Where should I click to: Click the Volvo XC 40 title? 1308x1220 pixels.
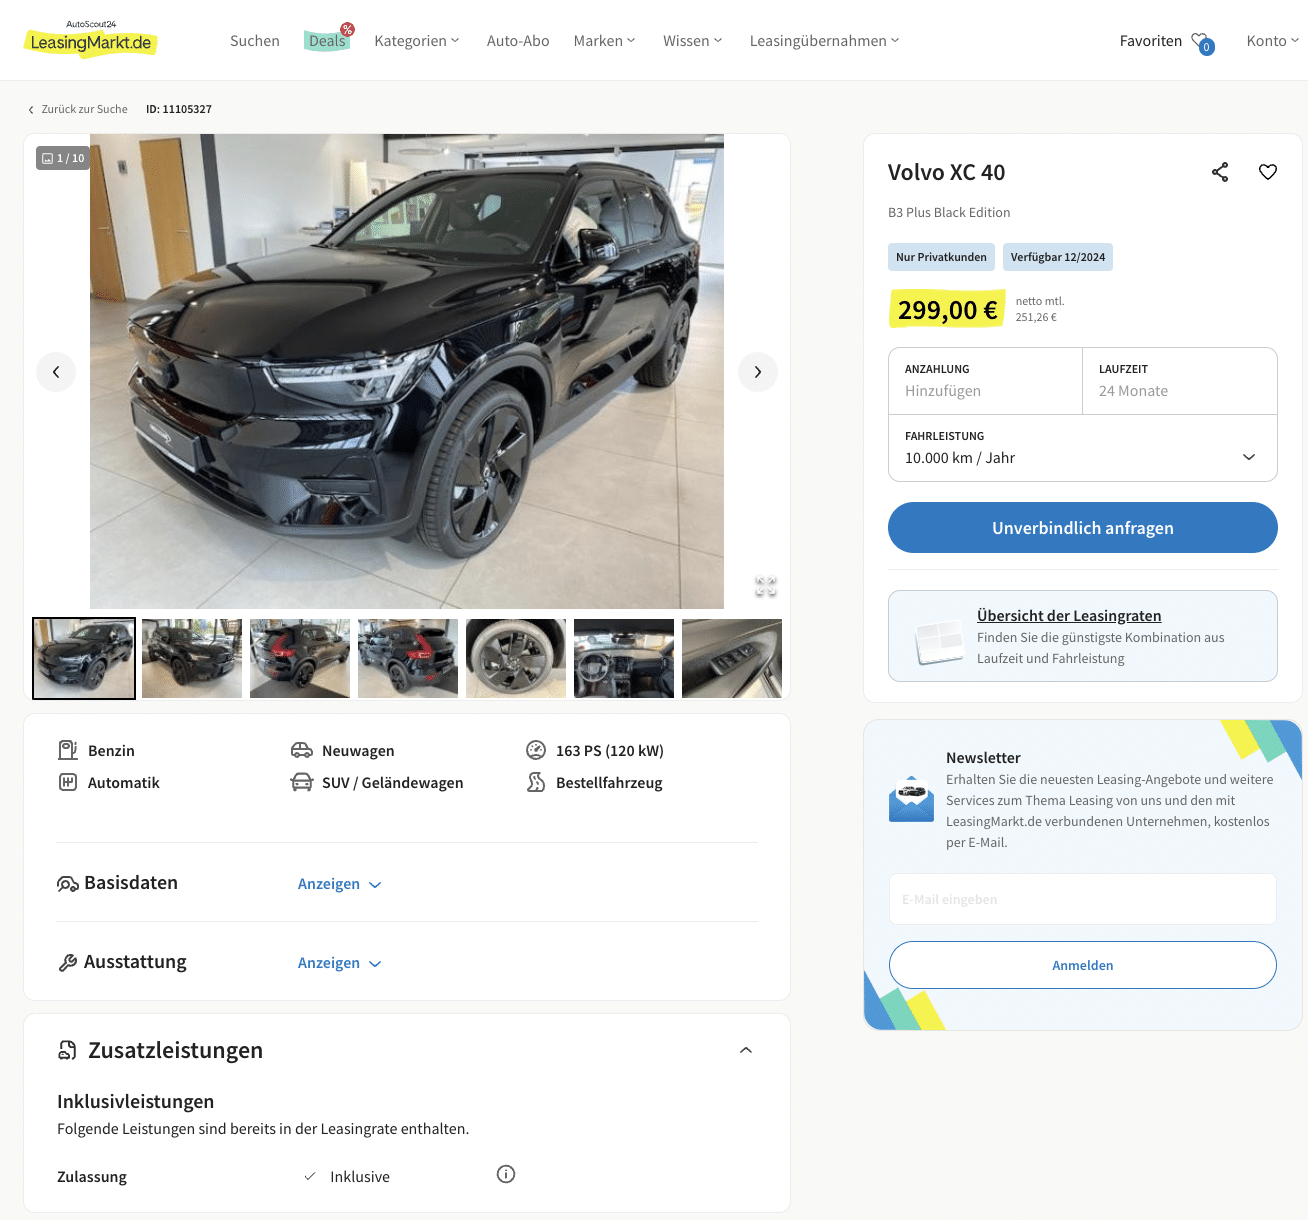point(947,172)
